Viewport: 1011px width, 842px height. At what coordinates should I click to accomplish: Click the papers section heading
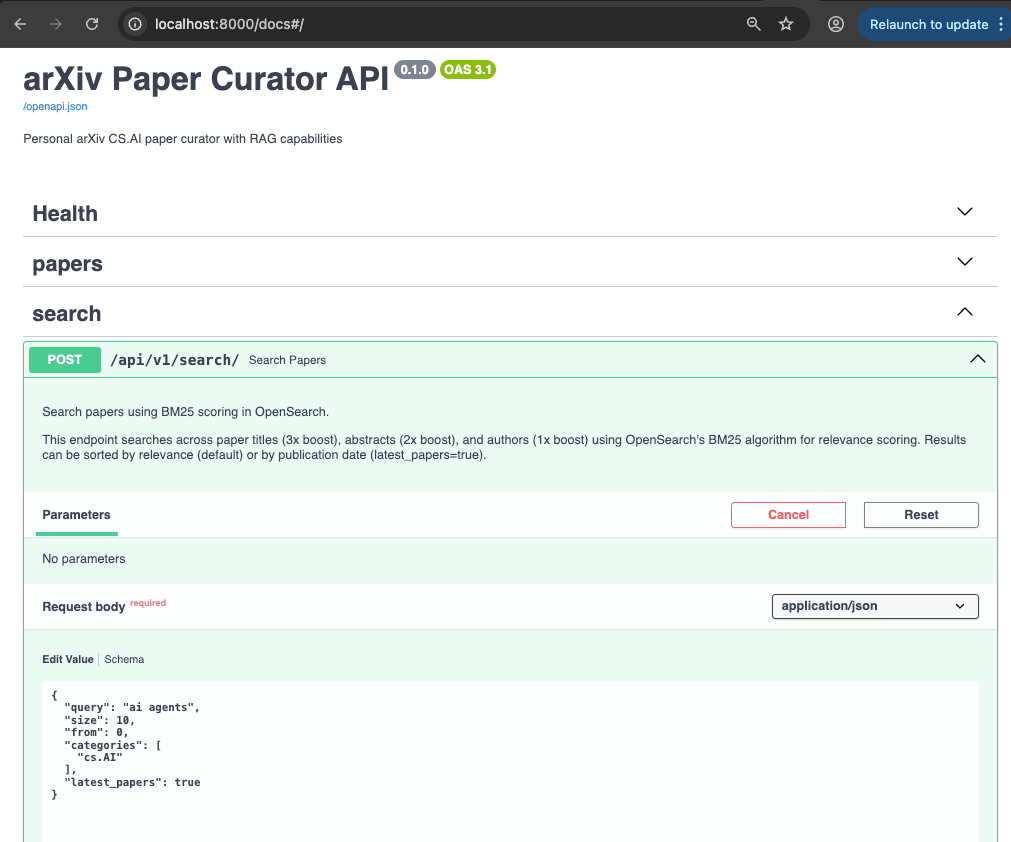click(67, 264)
